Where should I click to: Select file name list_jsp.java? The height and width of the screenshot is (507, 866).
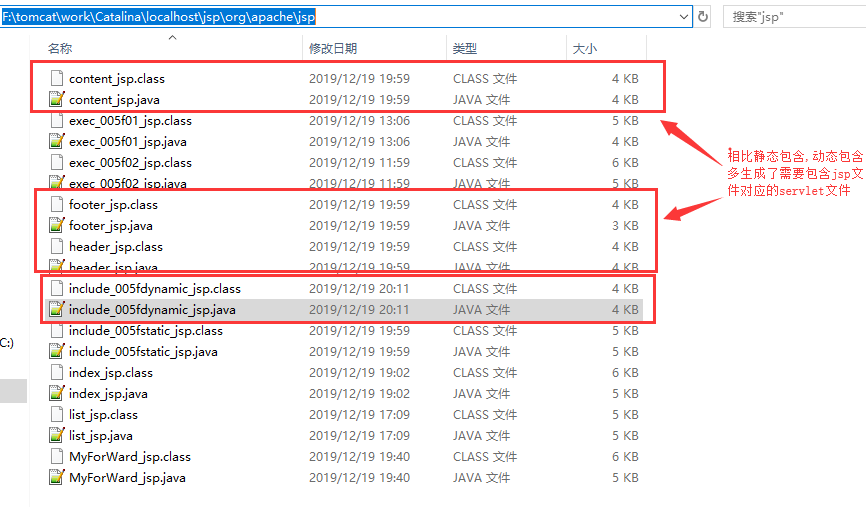101,436
